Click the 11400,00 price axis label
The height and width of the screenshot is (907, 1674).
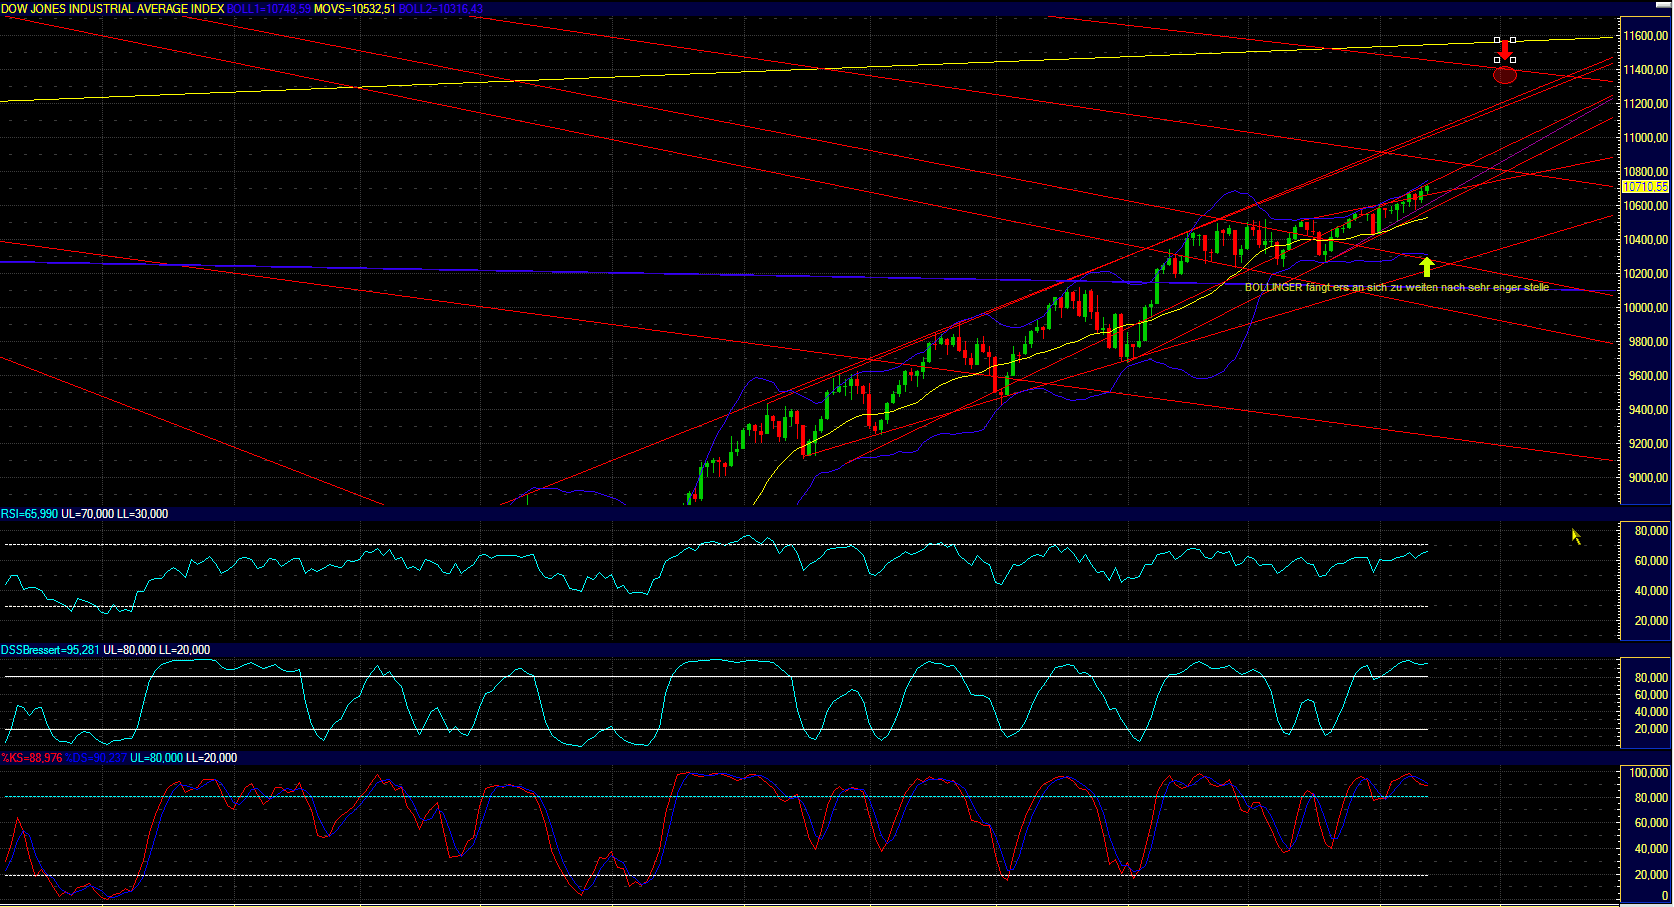pyautogui.click(x=1646, y=70)
